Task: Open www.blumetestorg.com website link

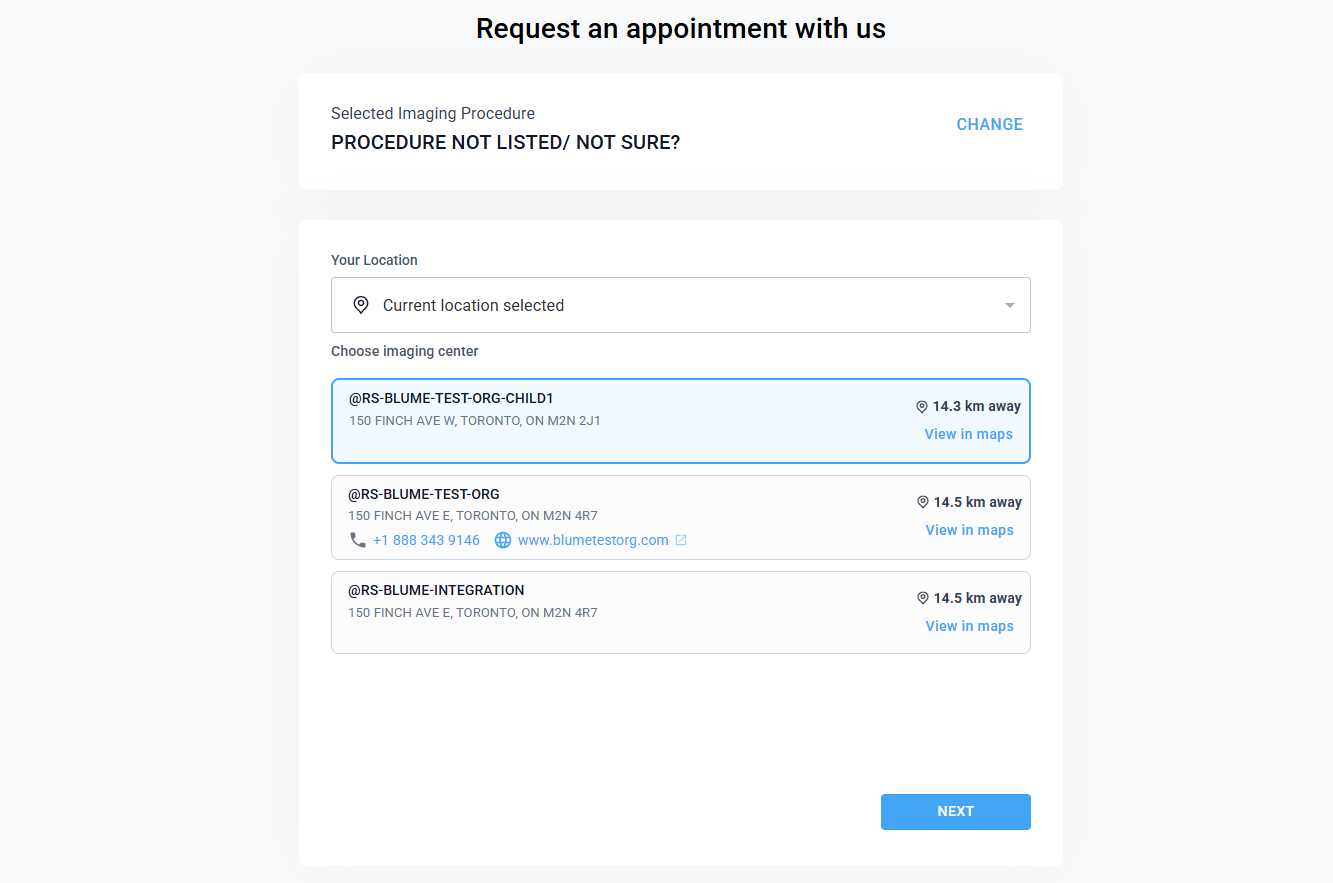Action: [593, 539]
